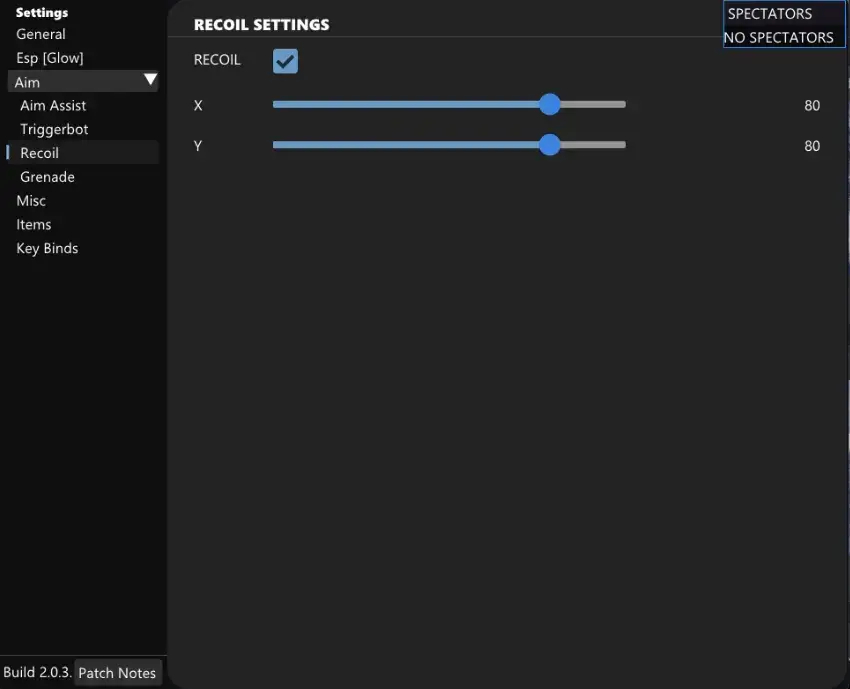
Task: Select Aim Assist in the sidebar
Action: (x=53, y=105)
